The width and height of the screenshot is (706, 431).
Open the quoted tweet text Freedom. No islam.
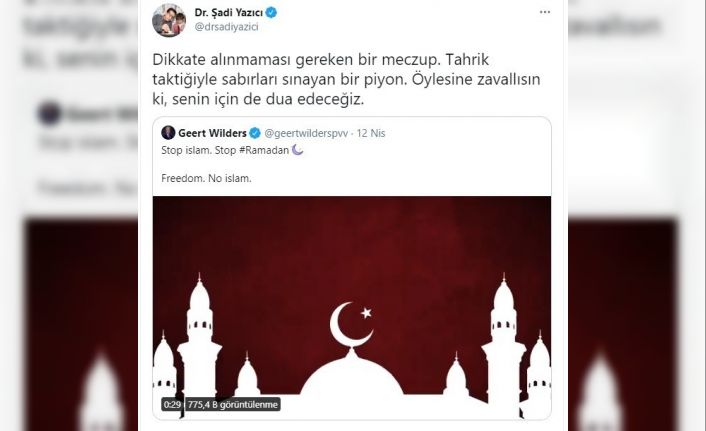click(206, 178)
